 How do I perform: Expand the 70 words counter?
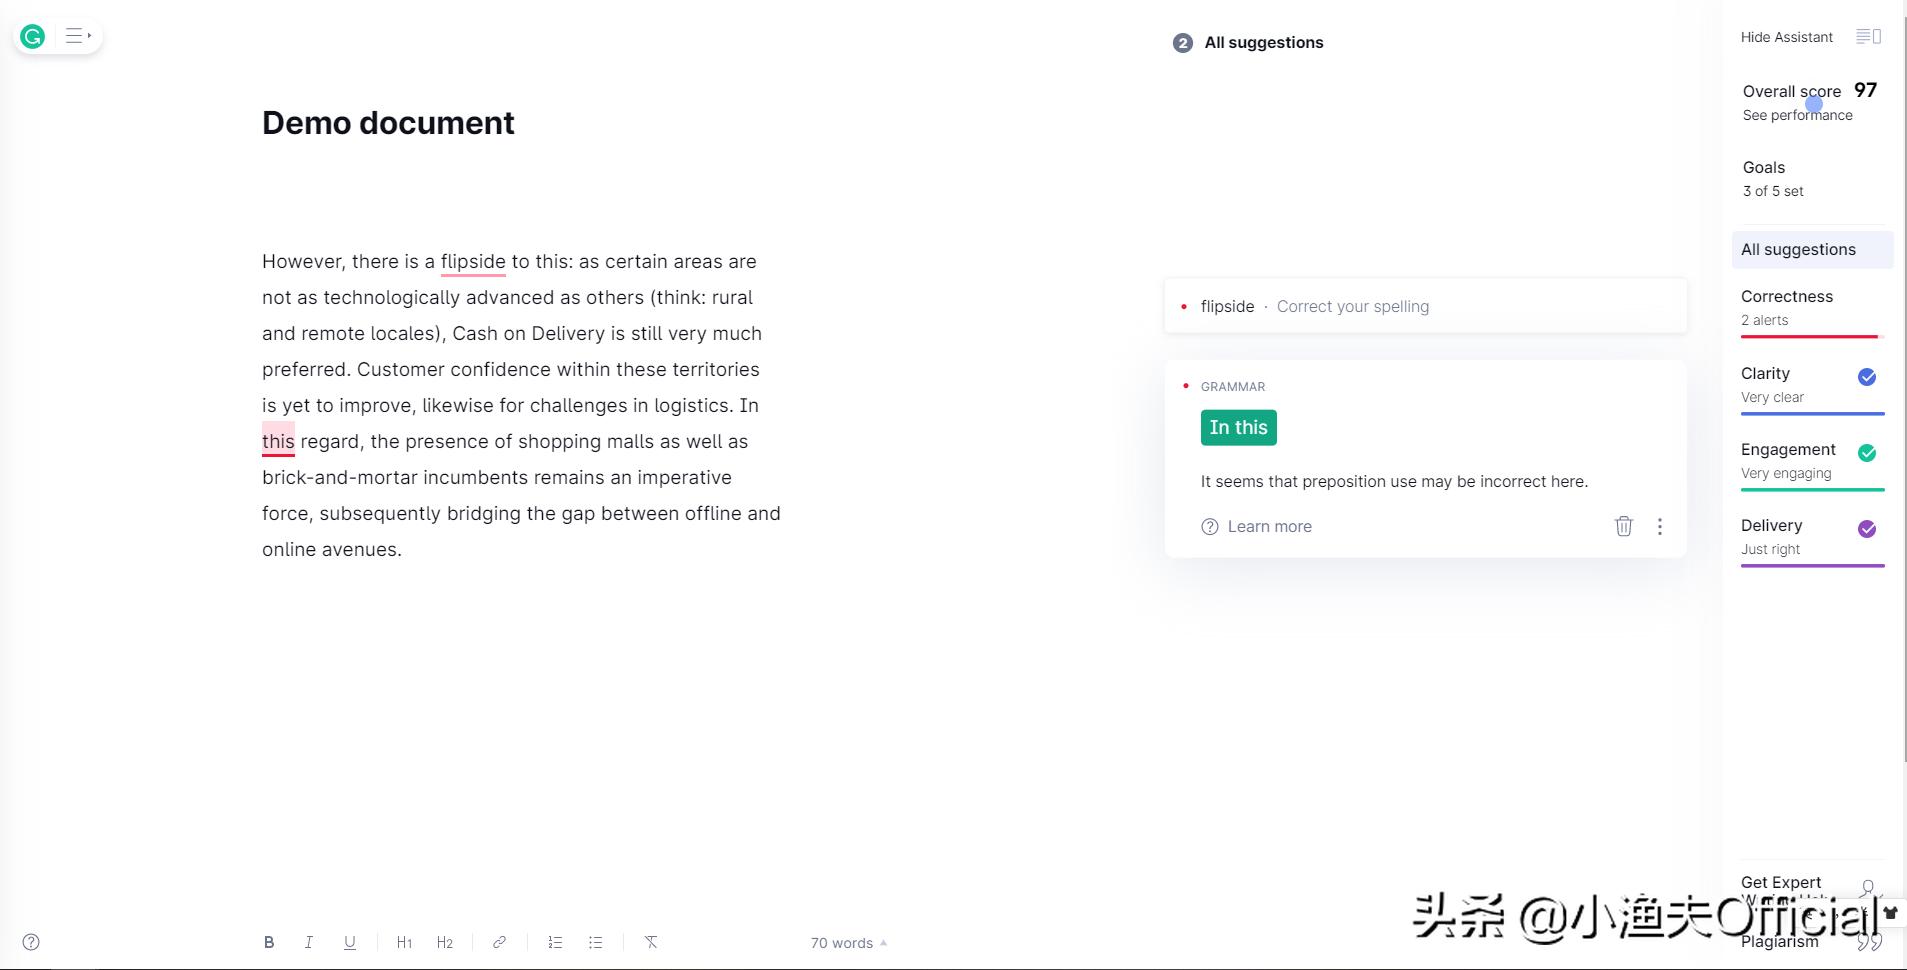pos(848,943)
